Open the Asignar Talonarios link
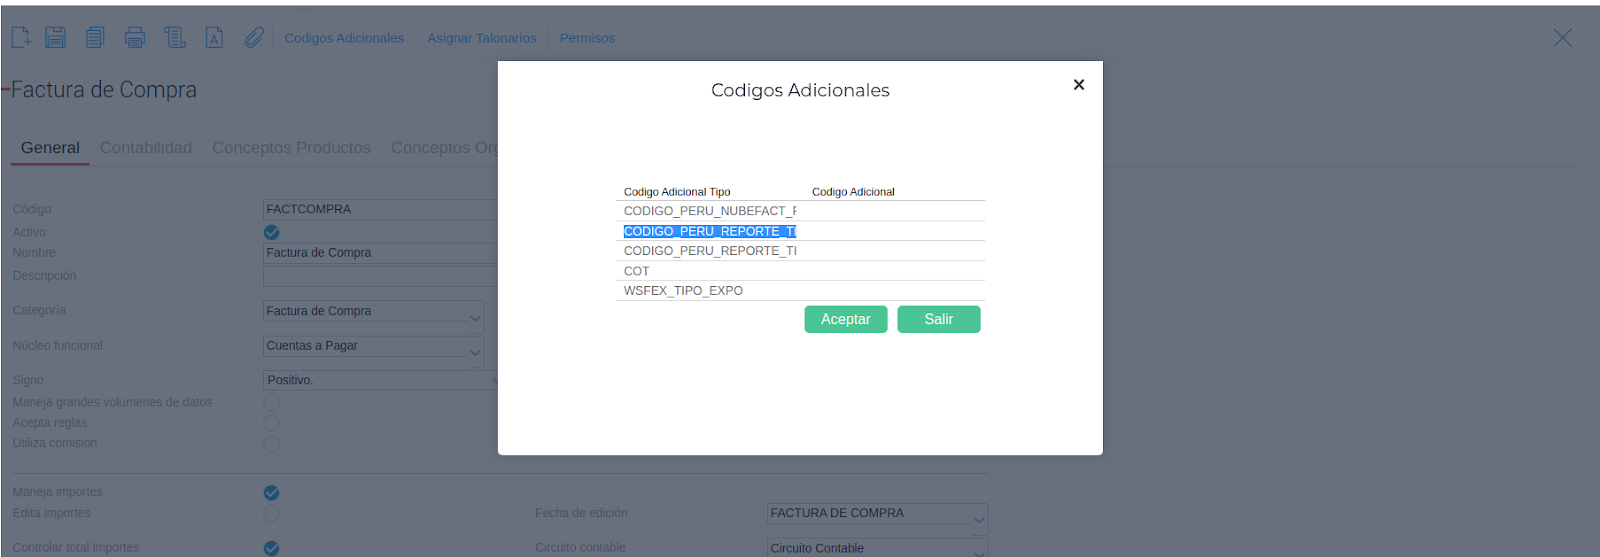Image resolution: width=1600 pixels, height=557 pixels. point(482,38)
